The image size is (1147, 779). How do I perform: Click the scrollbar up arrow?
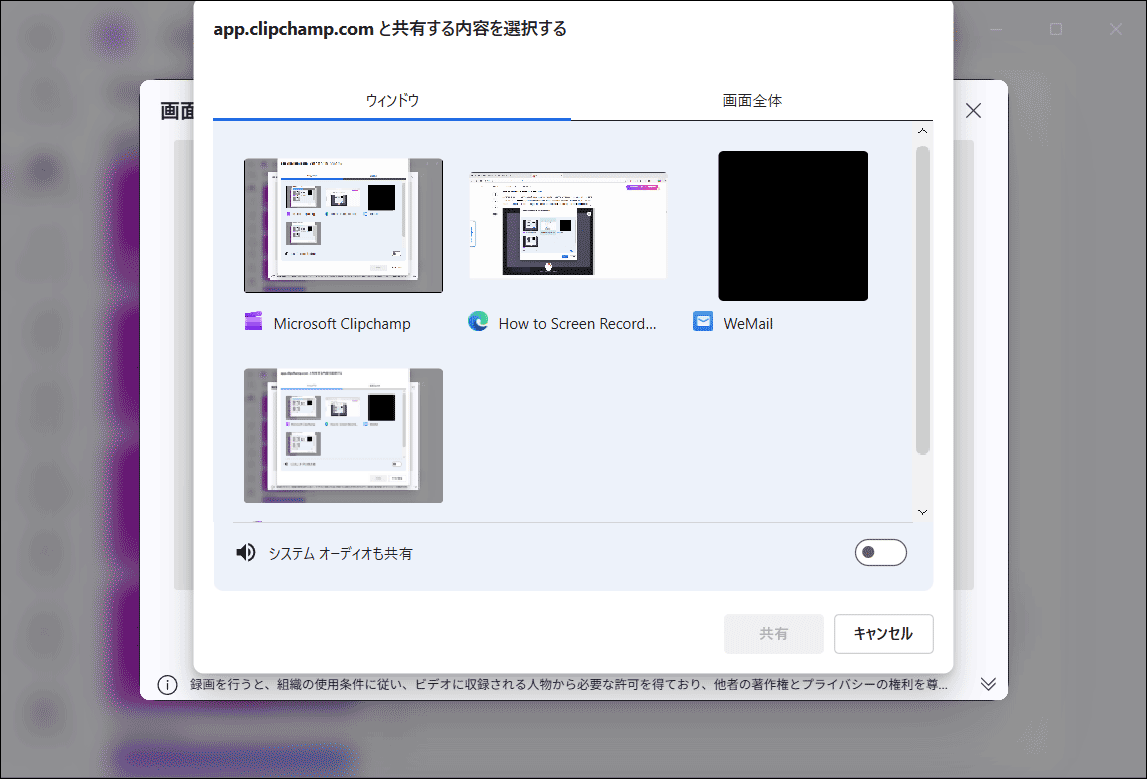922,130
